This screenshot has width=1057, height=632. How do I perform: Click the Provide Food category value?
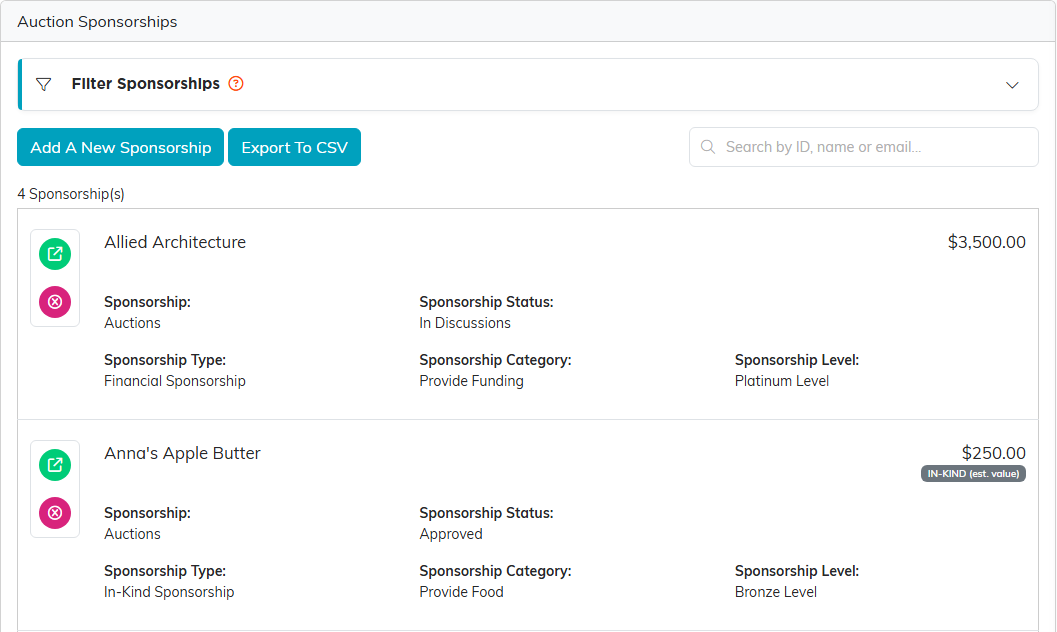(x=461, y=592)
